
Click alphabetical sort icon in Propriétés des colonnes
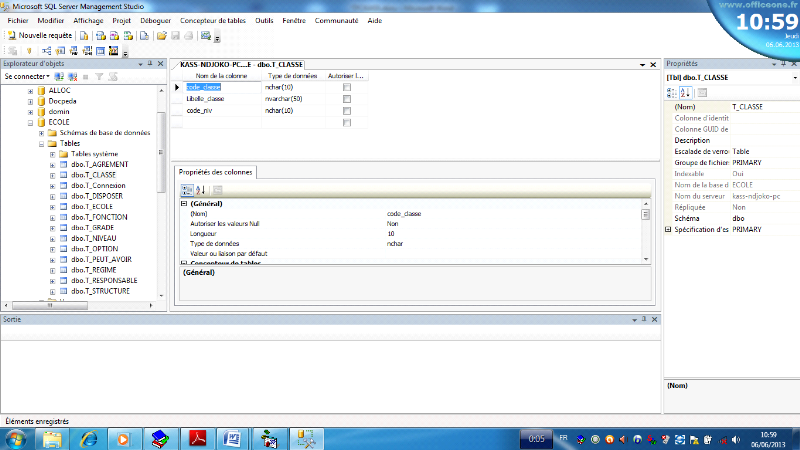[x=201, y=190]
